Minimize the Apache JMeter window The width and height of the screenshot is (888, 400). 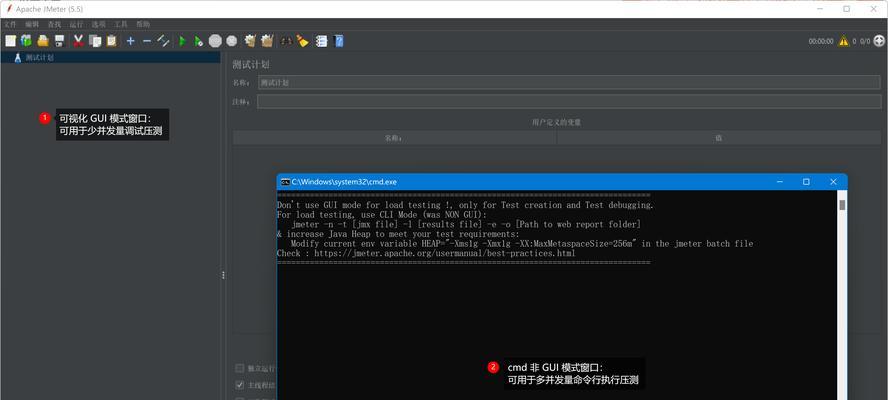click(x=821, y=9)
